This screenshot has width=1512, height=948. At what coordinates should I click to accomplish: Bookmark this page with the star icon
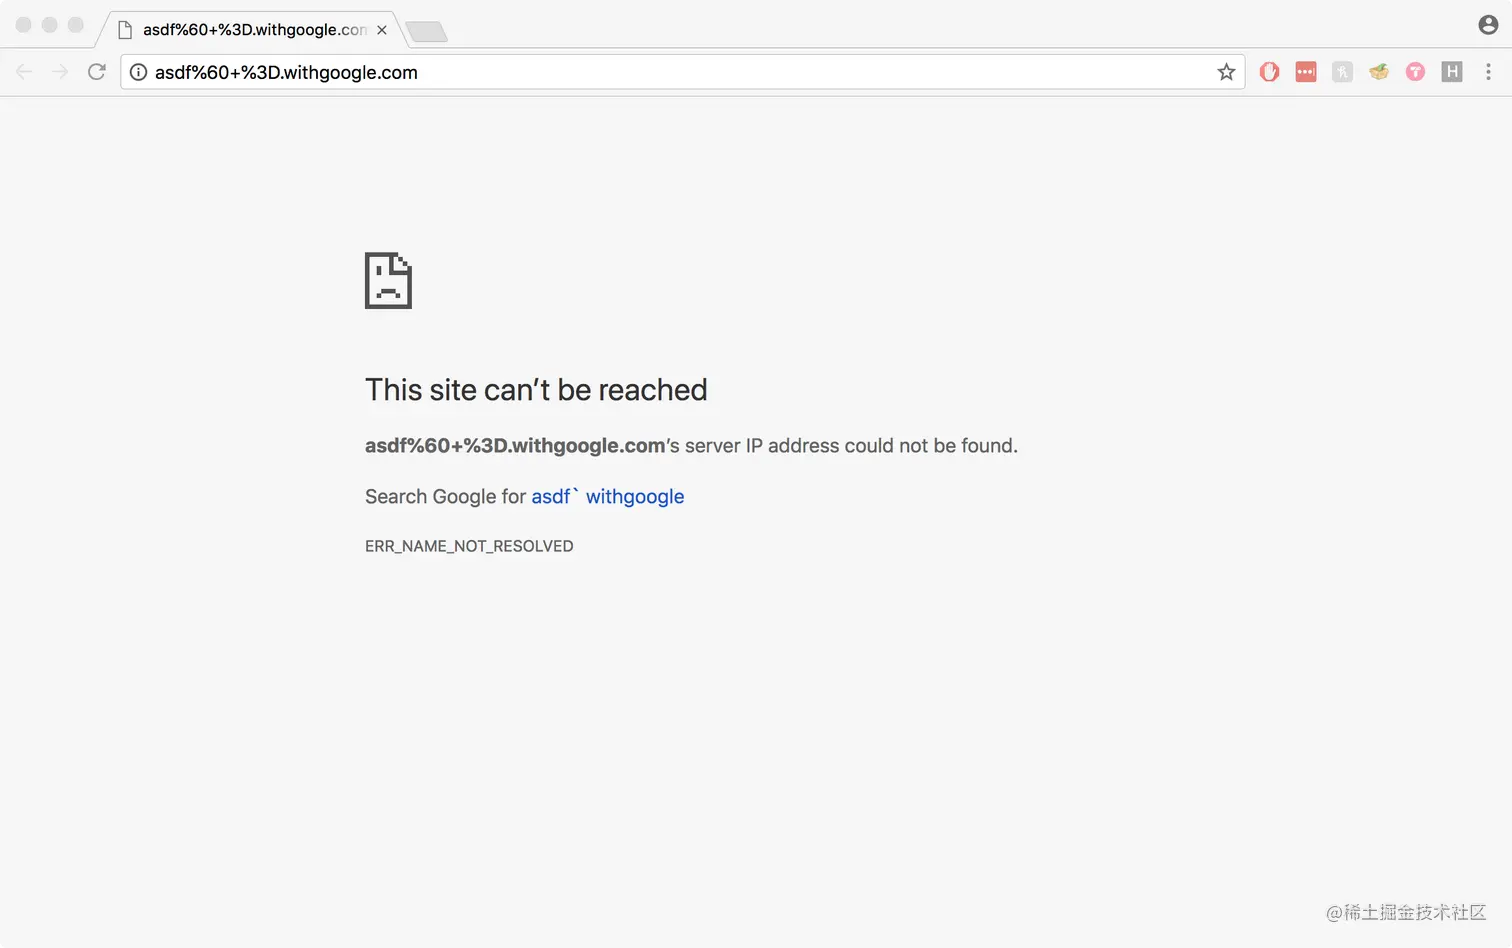click(x=1226, y=72)
